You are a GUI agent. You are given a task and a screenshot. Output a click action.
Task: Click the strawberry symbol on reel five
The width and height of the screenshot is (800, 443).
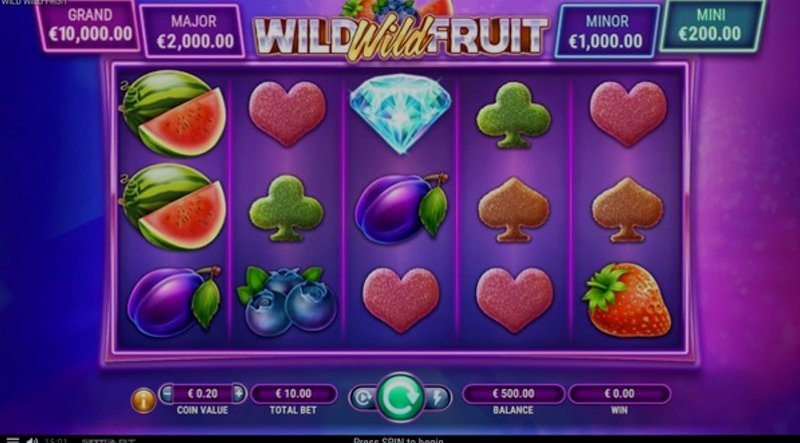point(627,300)
